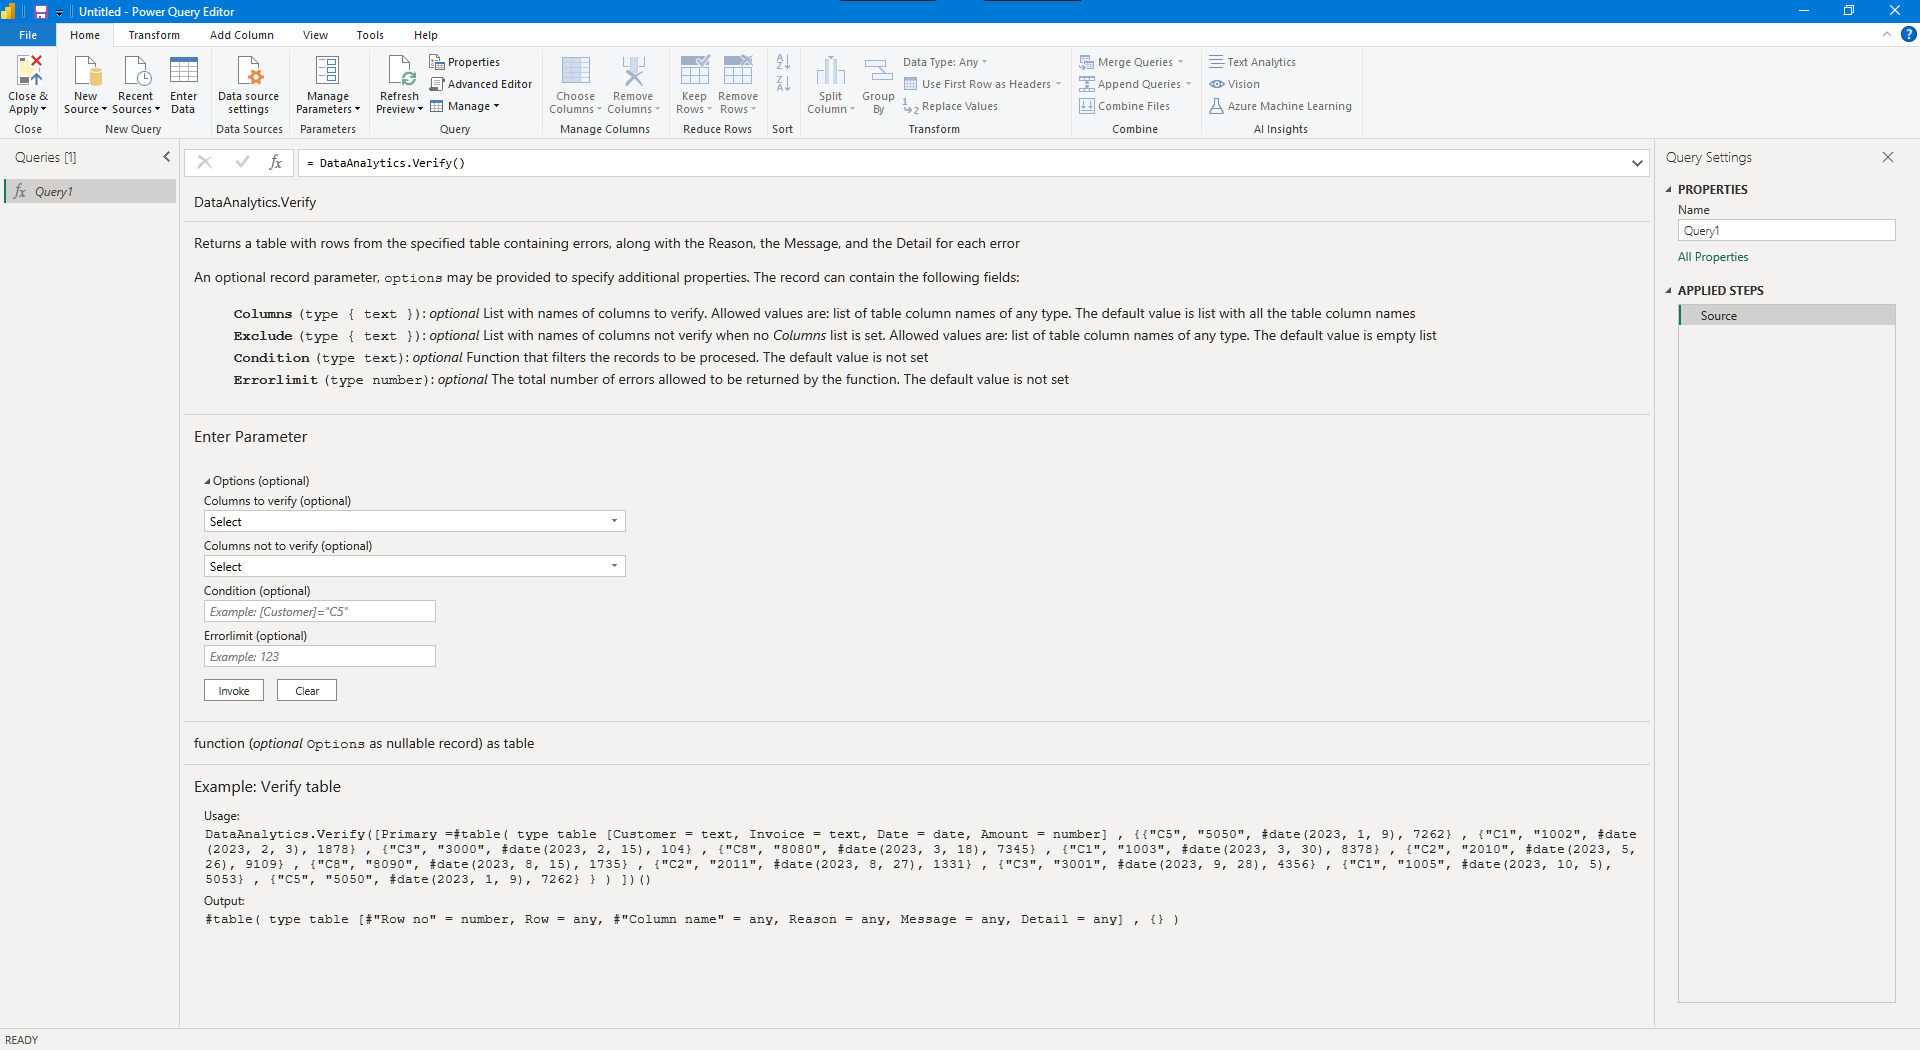
Task: Expand the formula bar chevron
Action: point(1637,163)
